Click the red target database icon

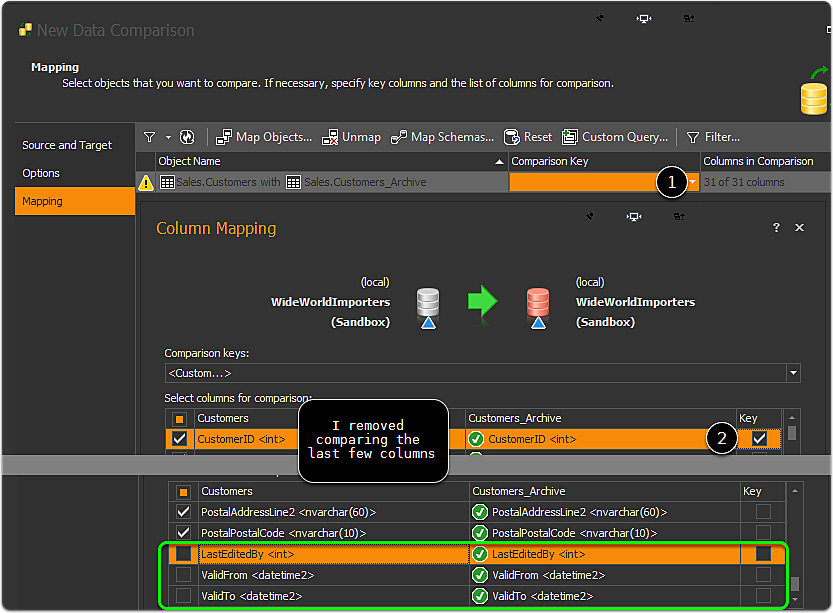(x=538, y=308)
